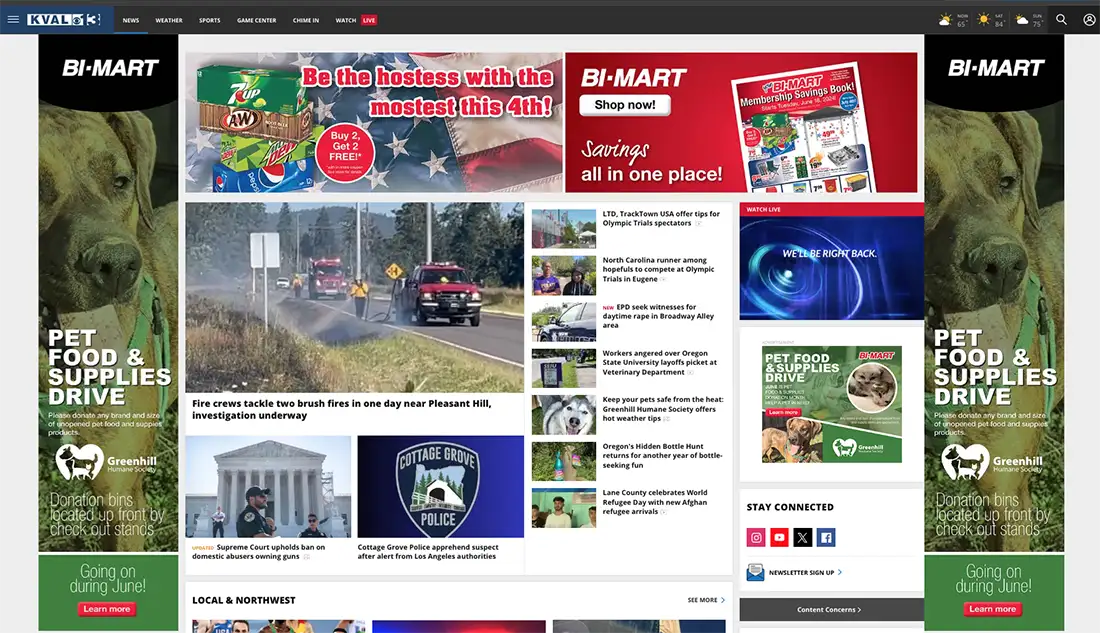This screenshot has width=1100, height=633.
Task: Open Greenhill Humane Society hot weather article
Action: [663, 409]
